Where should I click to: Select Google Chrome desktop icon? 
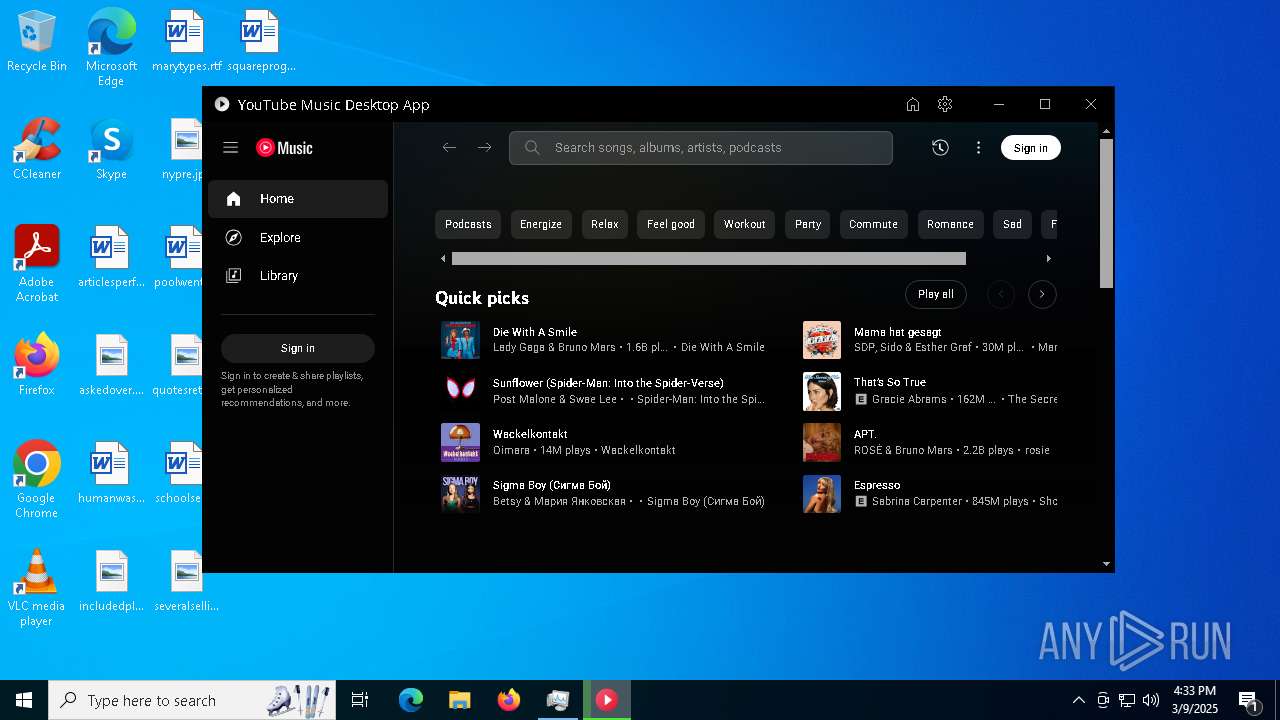pyautogui.click(x=37, y=479)
